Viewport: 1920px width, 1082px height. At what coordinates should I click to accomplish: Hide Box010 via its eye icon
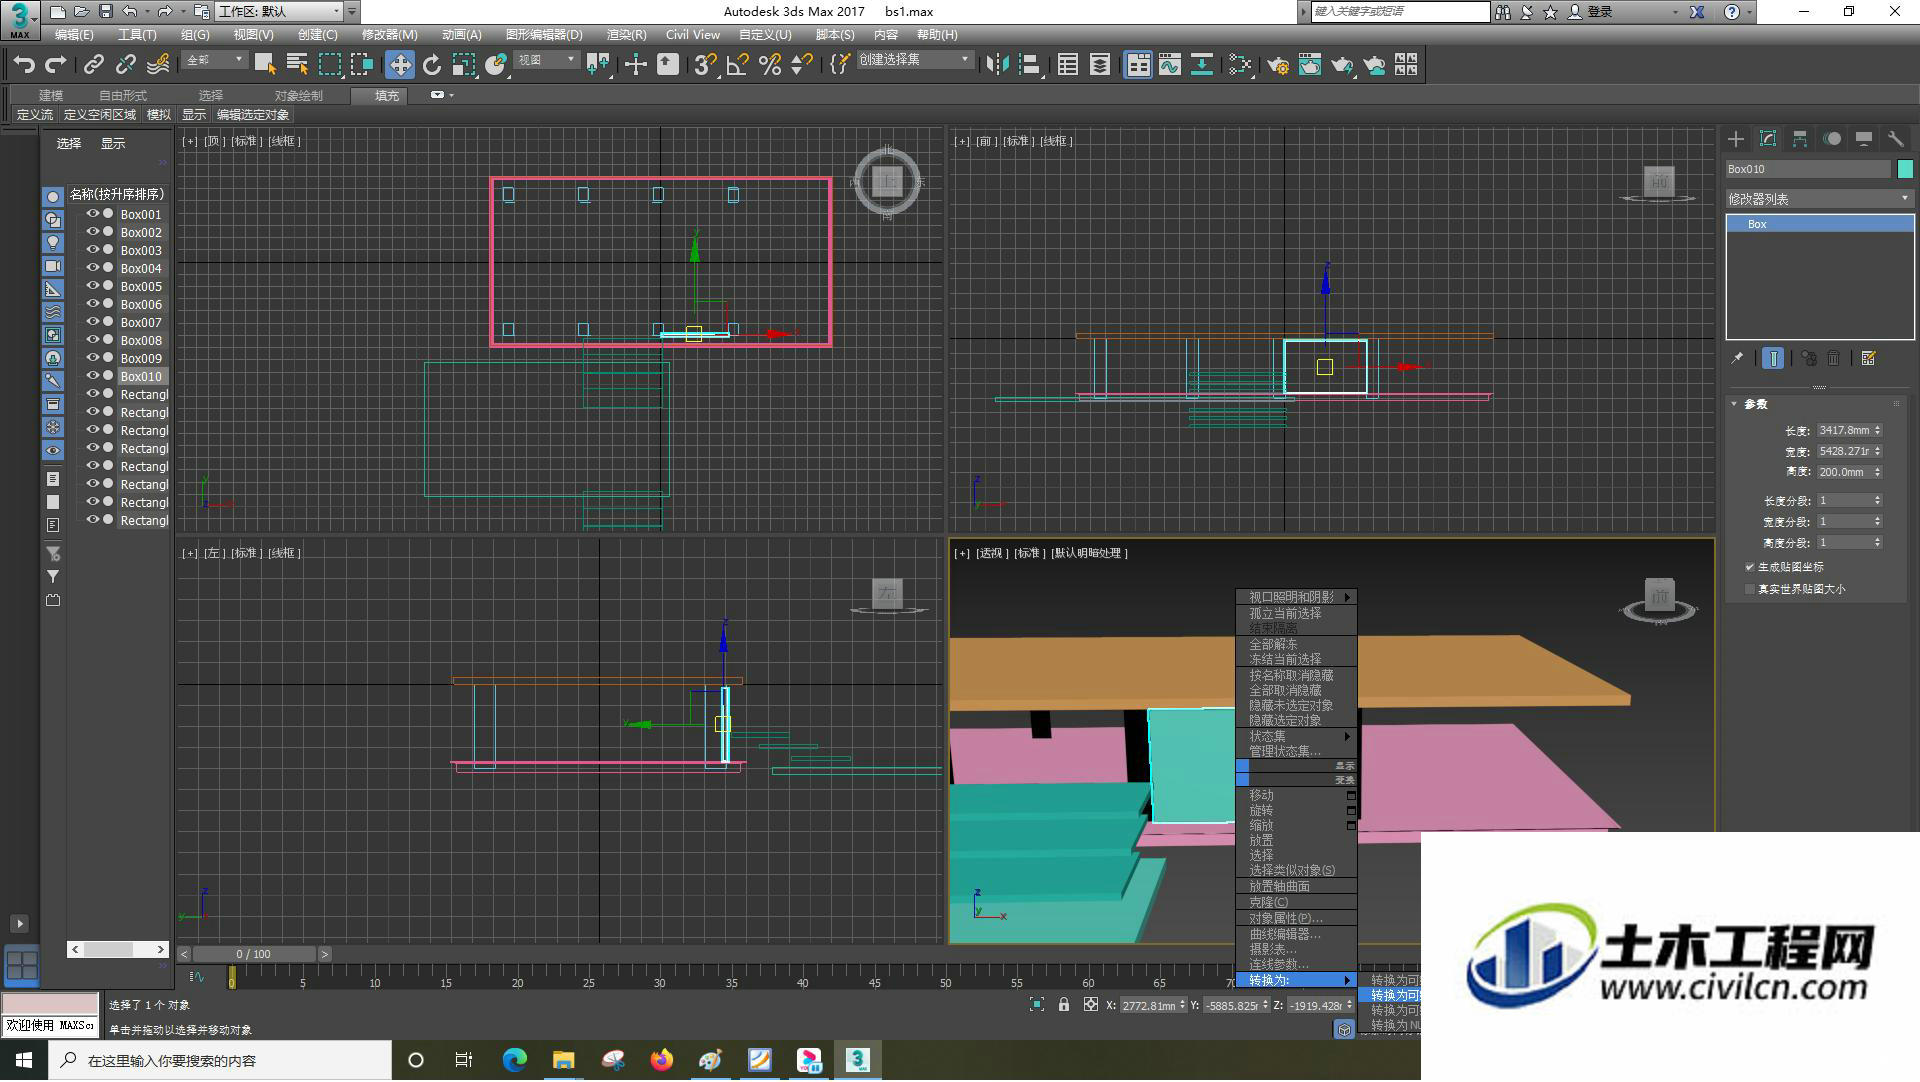pyautogui.click(x=93, y=376)
